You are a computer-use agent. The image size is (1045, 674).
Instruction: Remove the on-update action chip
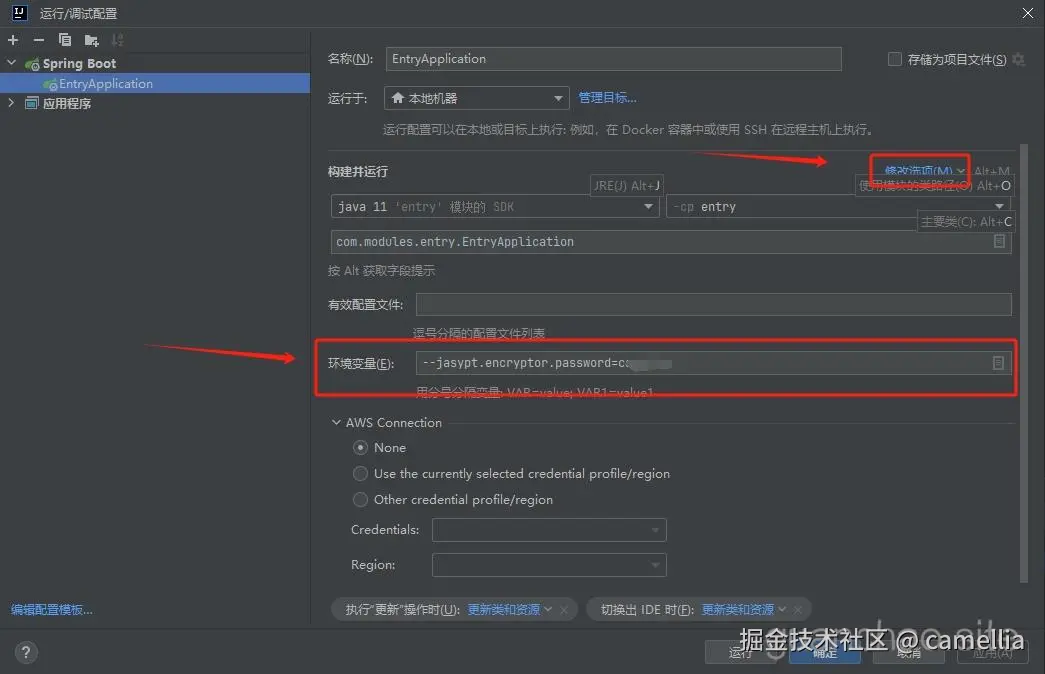click(x=564, y=609)
